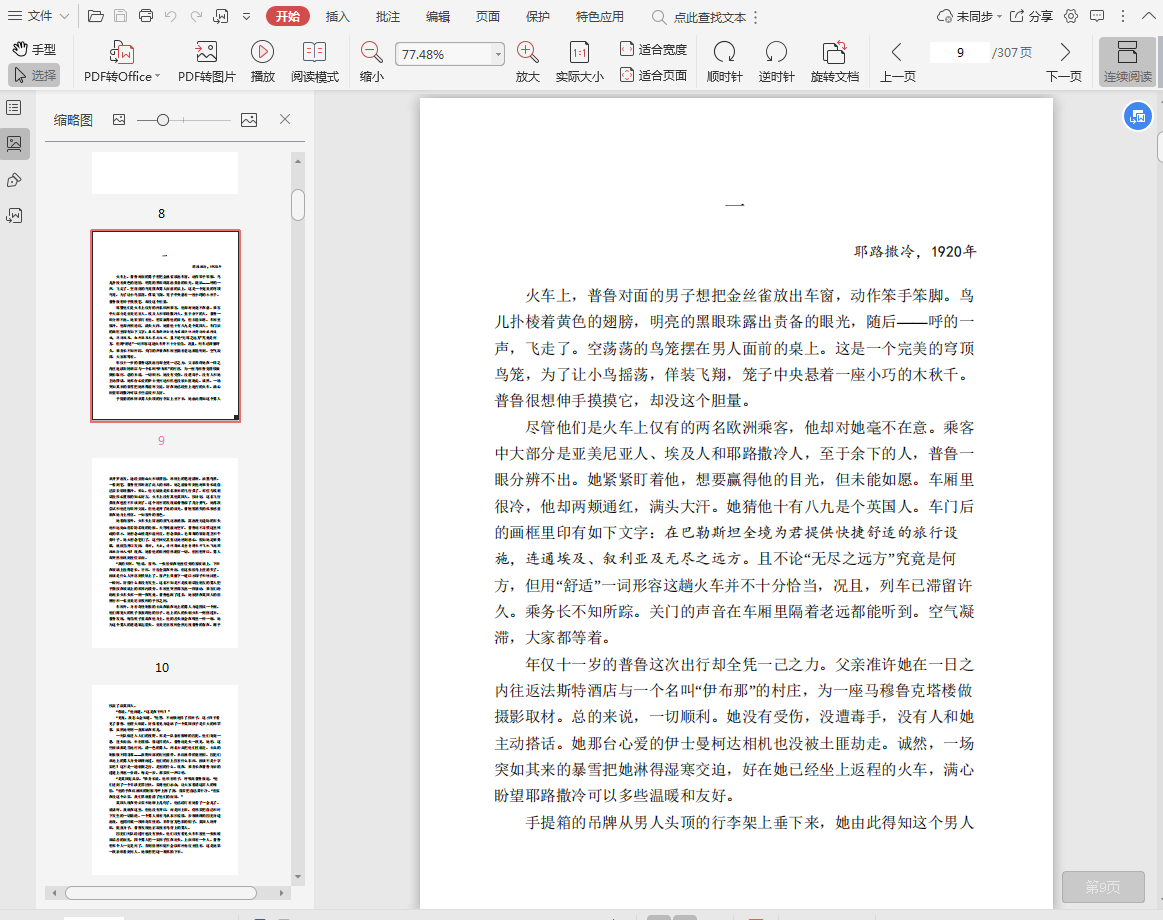This screenshot has width=1163, height=920.
Task: Open 阅读模式 reading mode
Action: click(314, 52)
